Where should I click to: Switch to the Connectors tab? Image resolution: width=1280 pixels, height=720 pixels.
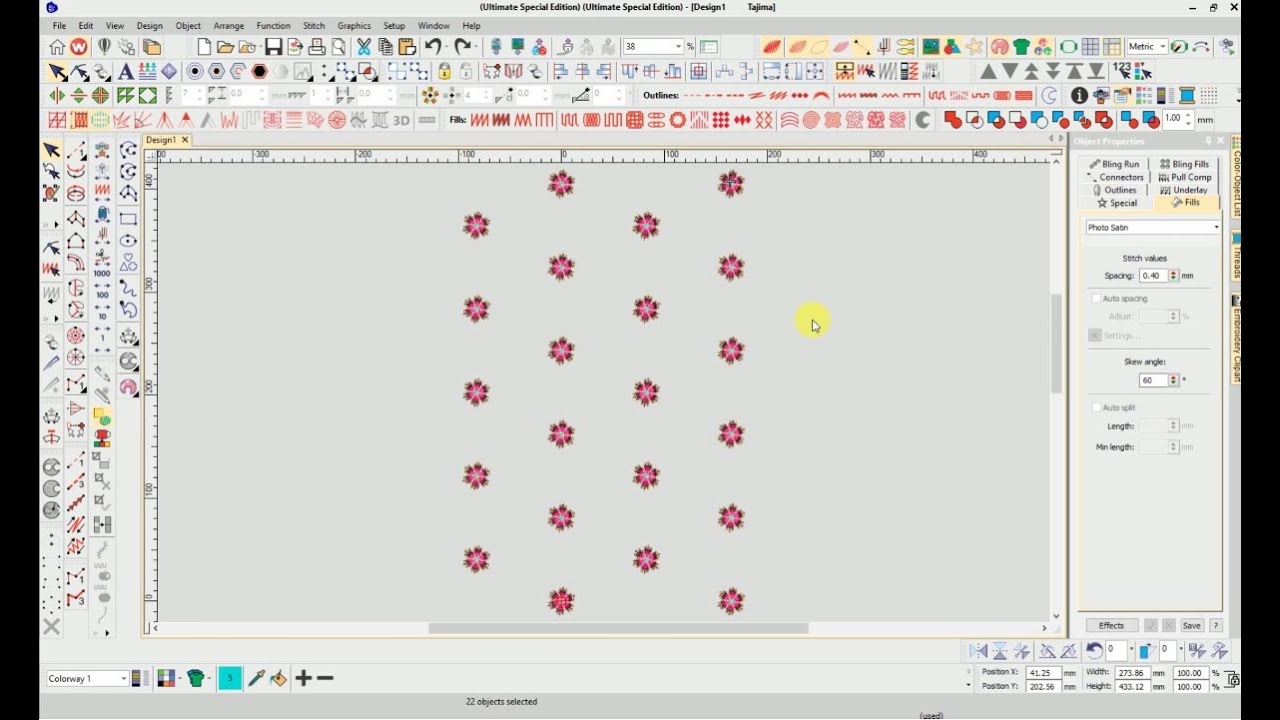[x=1115, y=177]
